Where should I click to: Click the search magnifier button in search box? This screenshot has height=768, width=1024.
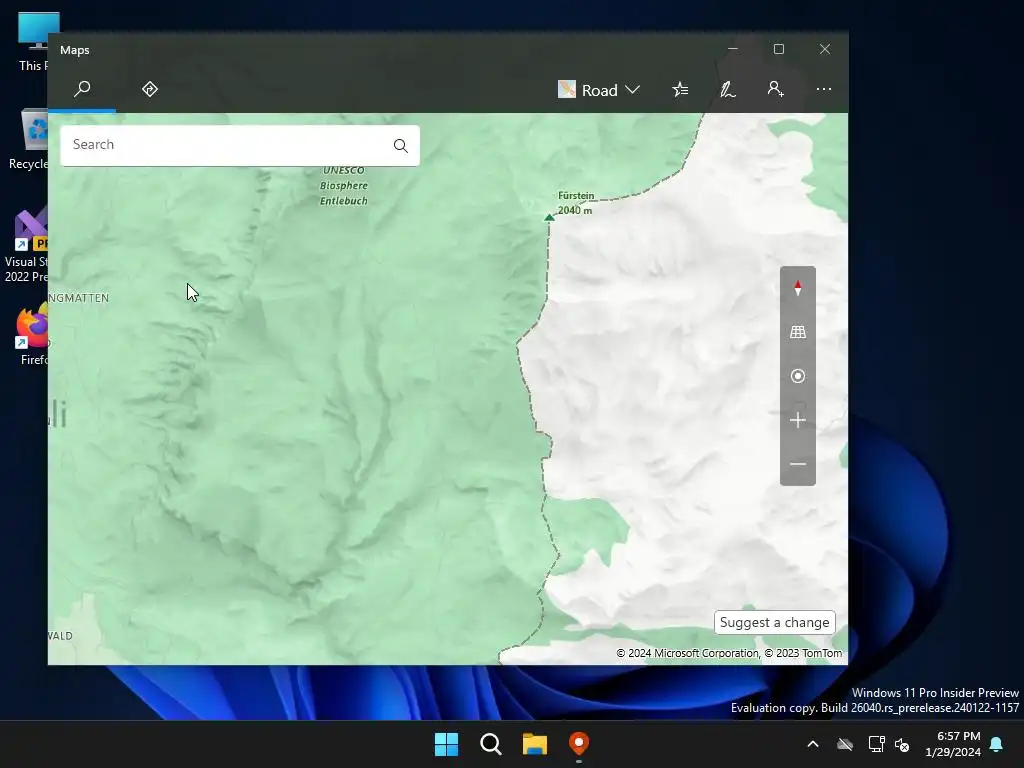coord(401,146)
